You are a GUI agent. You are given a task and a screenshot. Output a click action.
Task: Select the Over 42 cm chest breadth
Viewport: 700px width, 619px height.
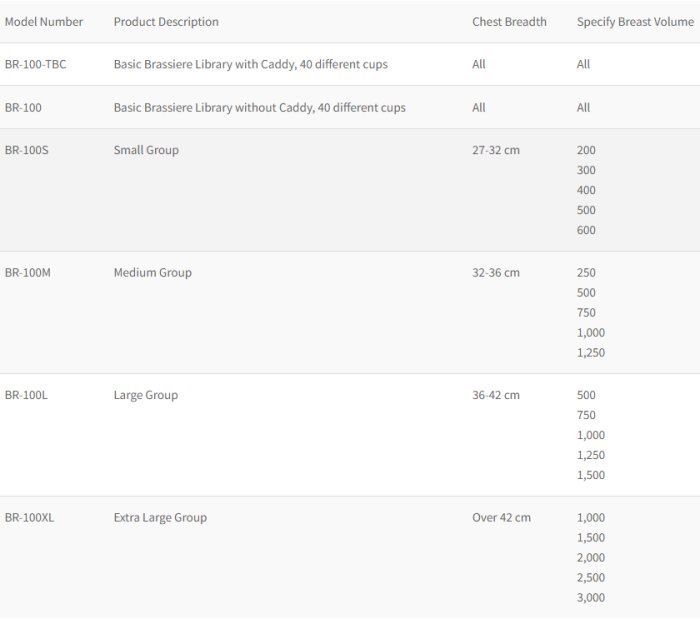tap(501, 518)
